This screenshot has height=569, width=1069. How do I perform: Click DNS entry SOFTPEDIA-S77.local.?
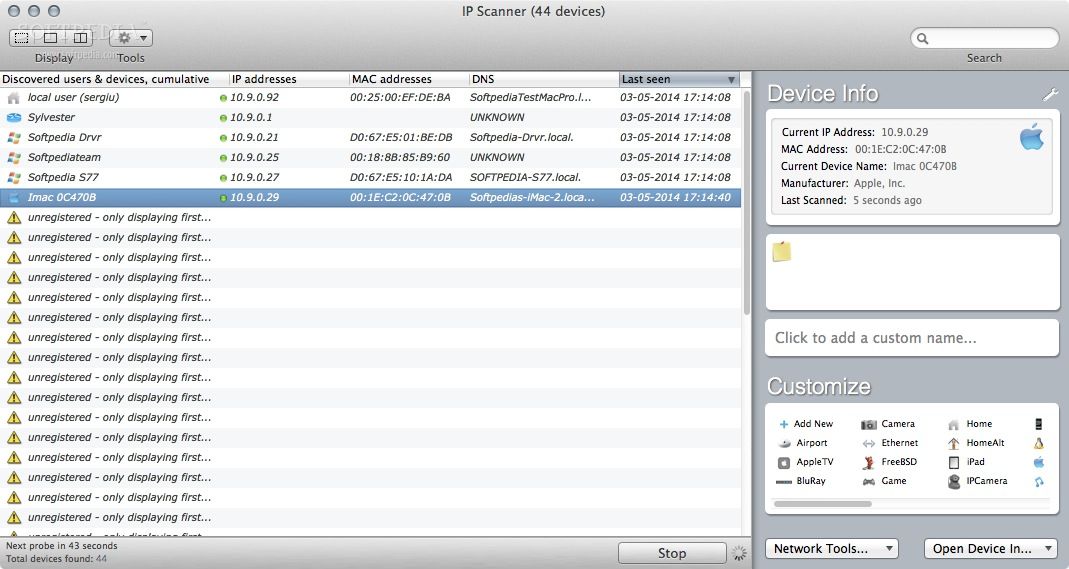[x=525, y=177]
